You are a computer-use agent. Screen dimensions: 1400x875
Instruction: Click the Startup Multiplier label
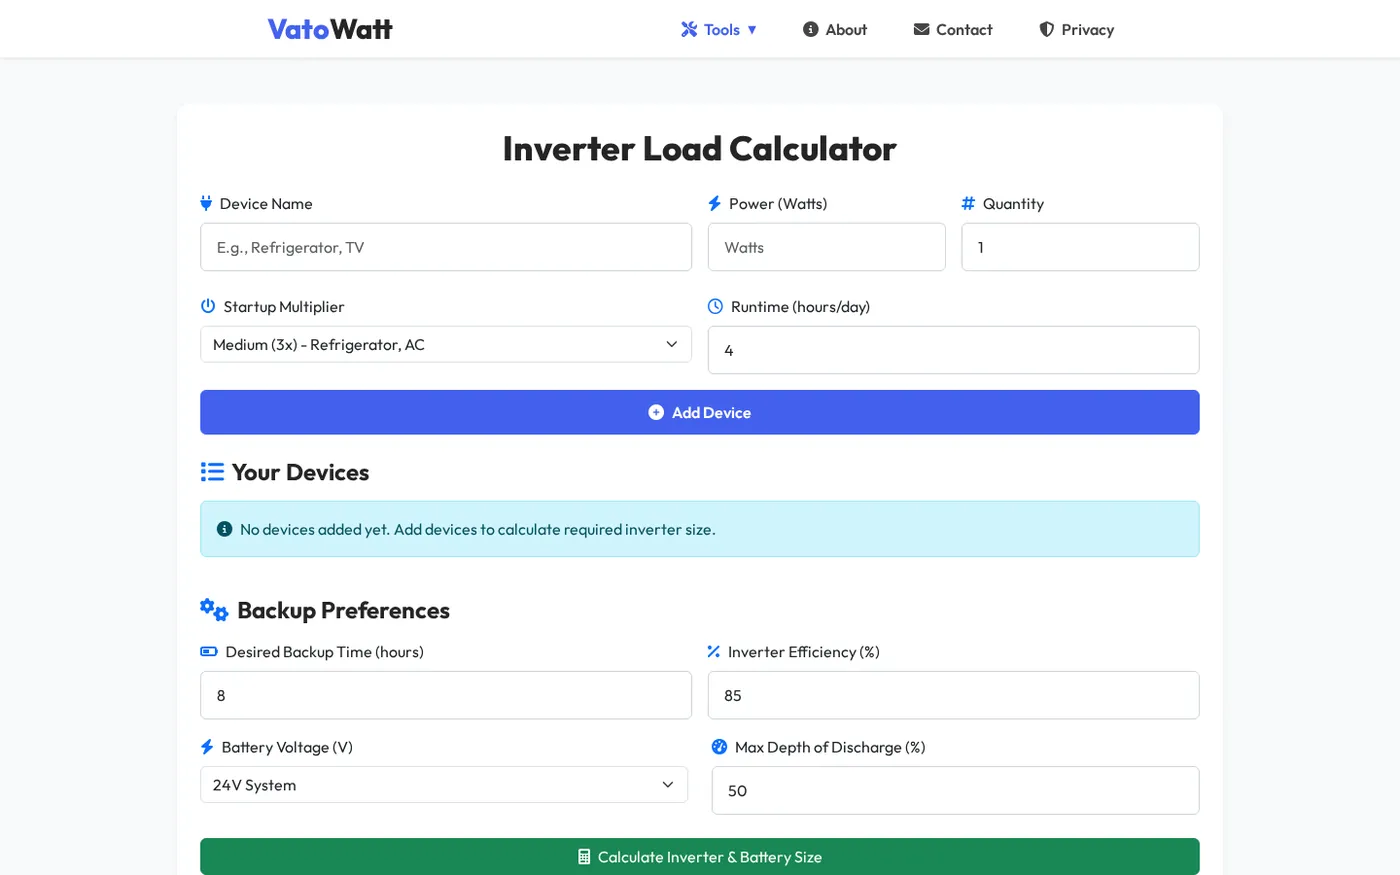[284, 307]
